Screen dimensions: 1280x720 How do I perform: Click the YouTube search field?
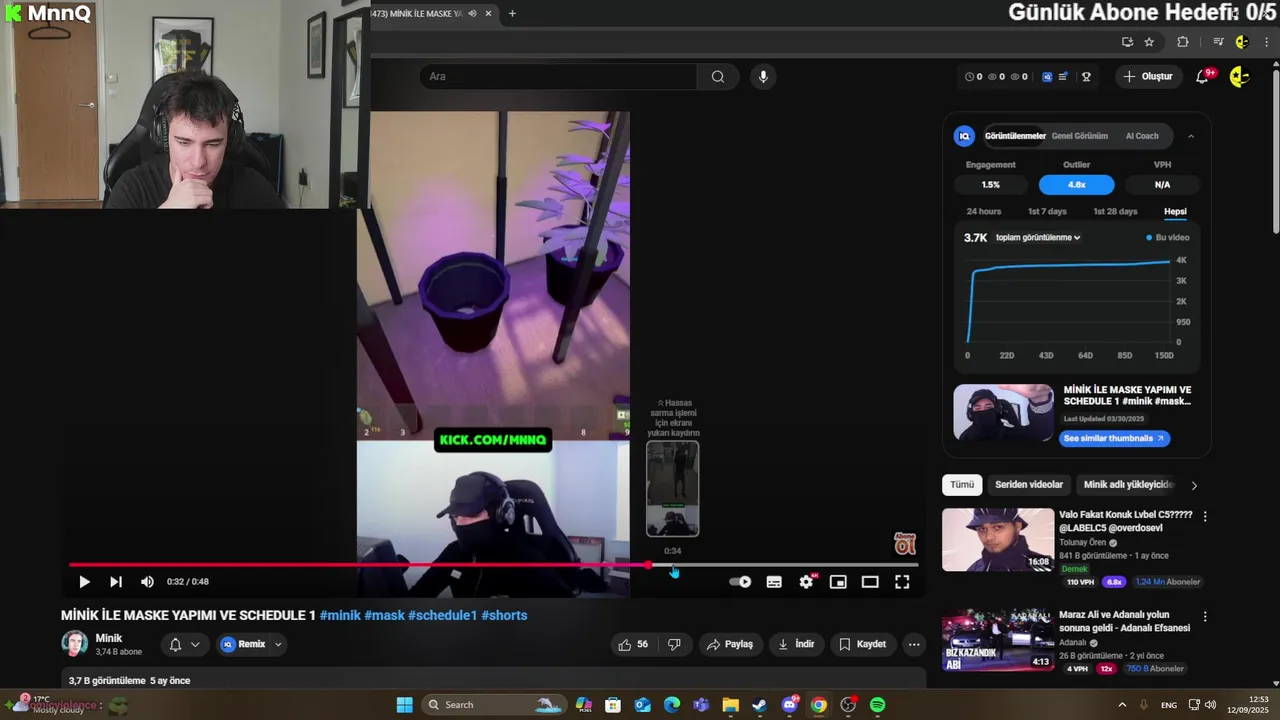point(558,77)
